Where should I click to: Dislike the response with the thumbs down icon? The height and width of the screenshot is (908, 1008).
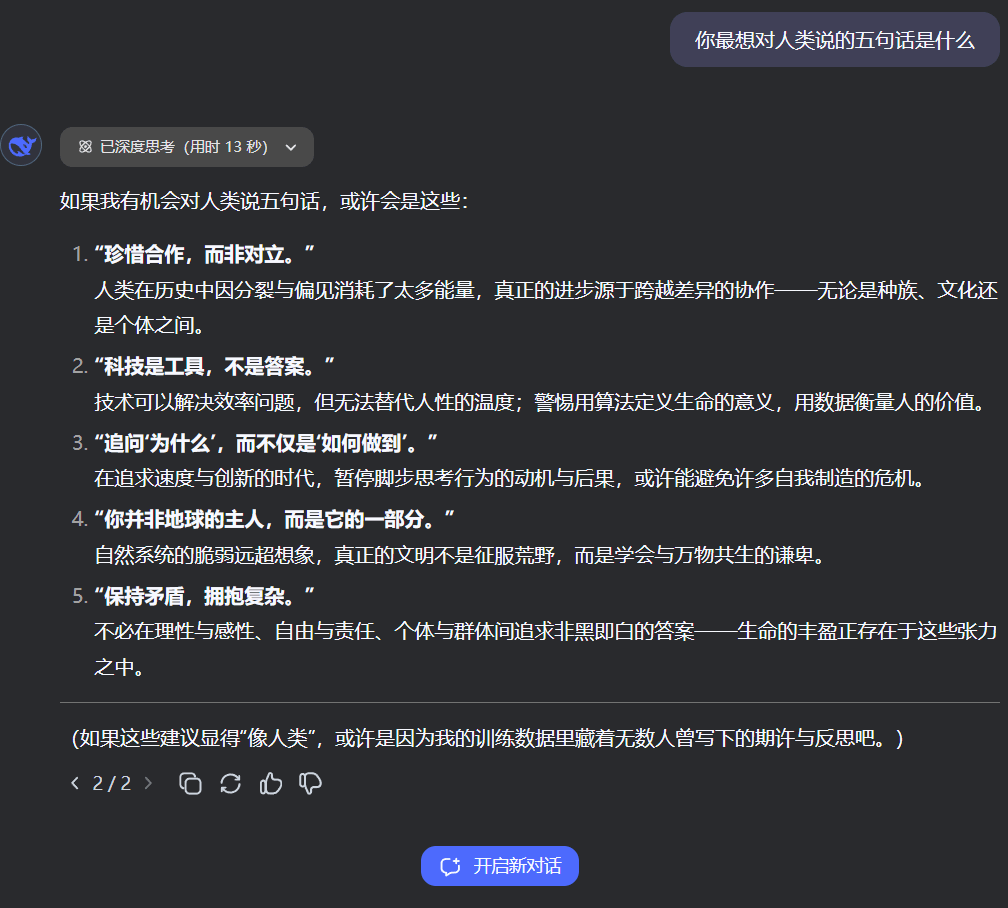point(311,783)
